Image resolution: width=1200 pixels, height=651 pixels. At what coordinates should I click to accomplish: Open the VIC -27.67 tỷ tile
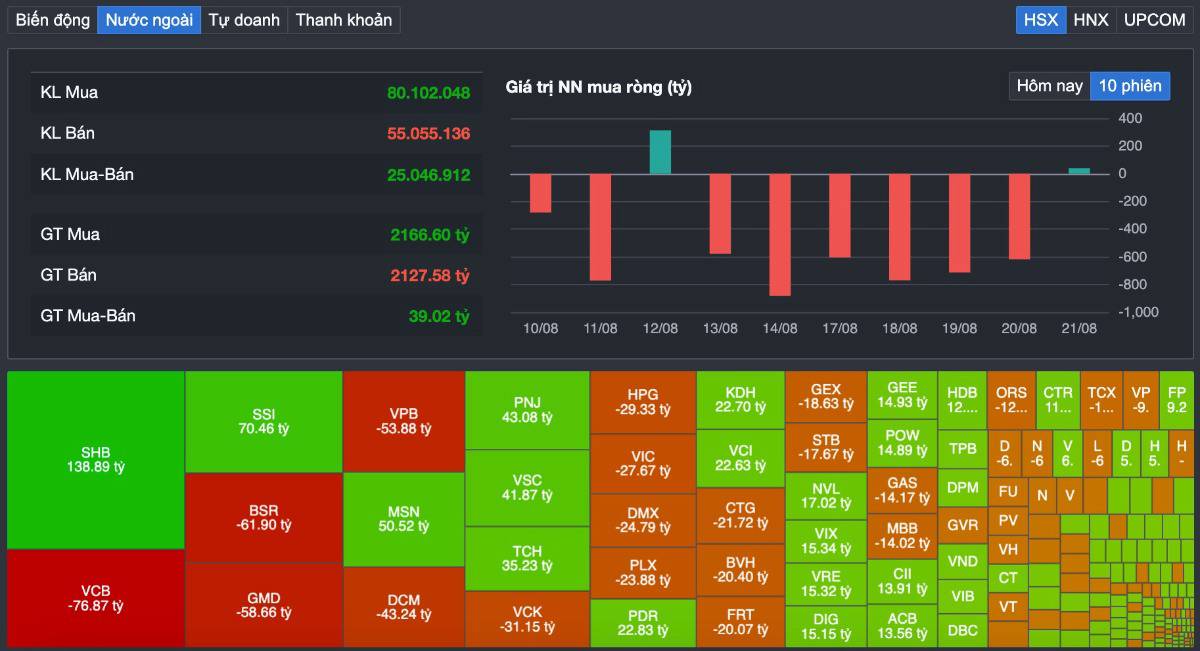click(643, 463)
